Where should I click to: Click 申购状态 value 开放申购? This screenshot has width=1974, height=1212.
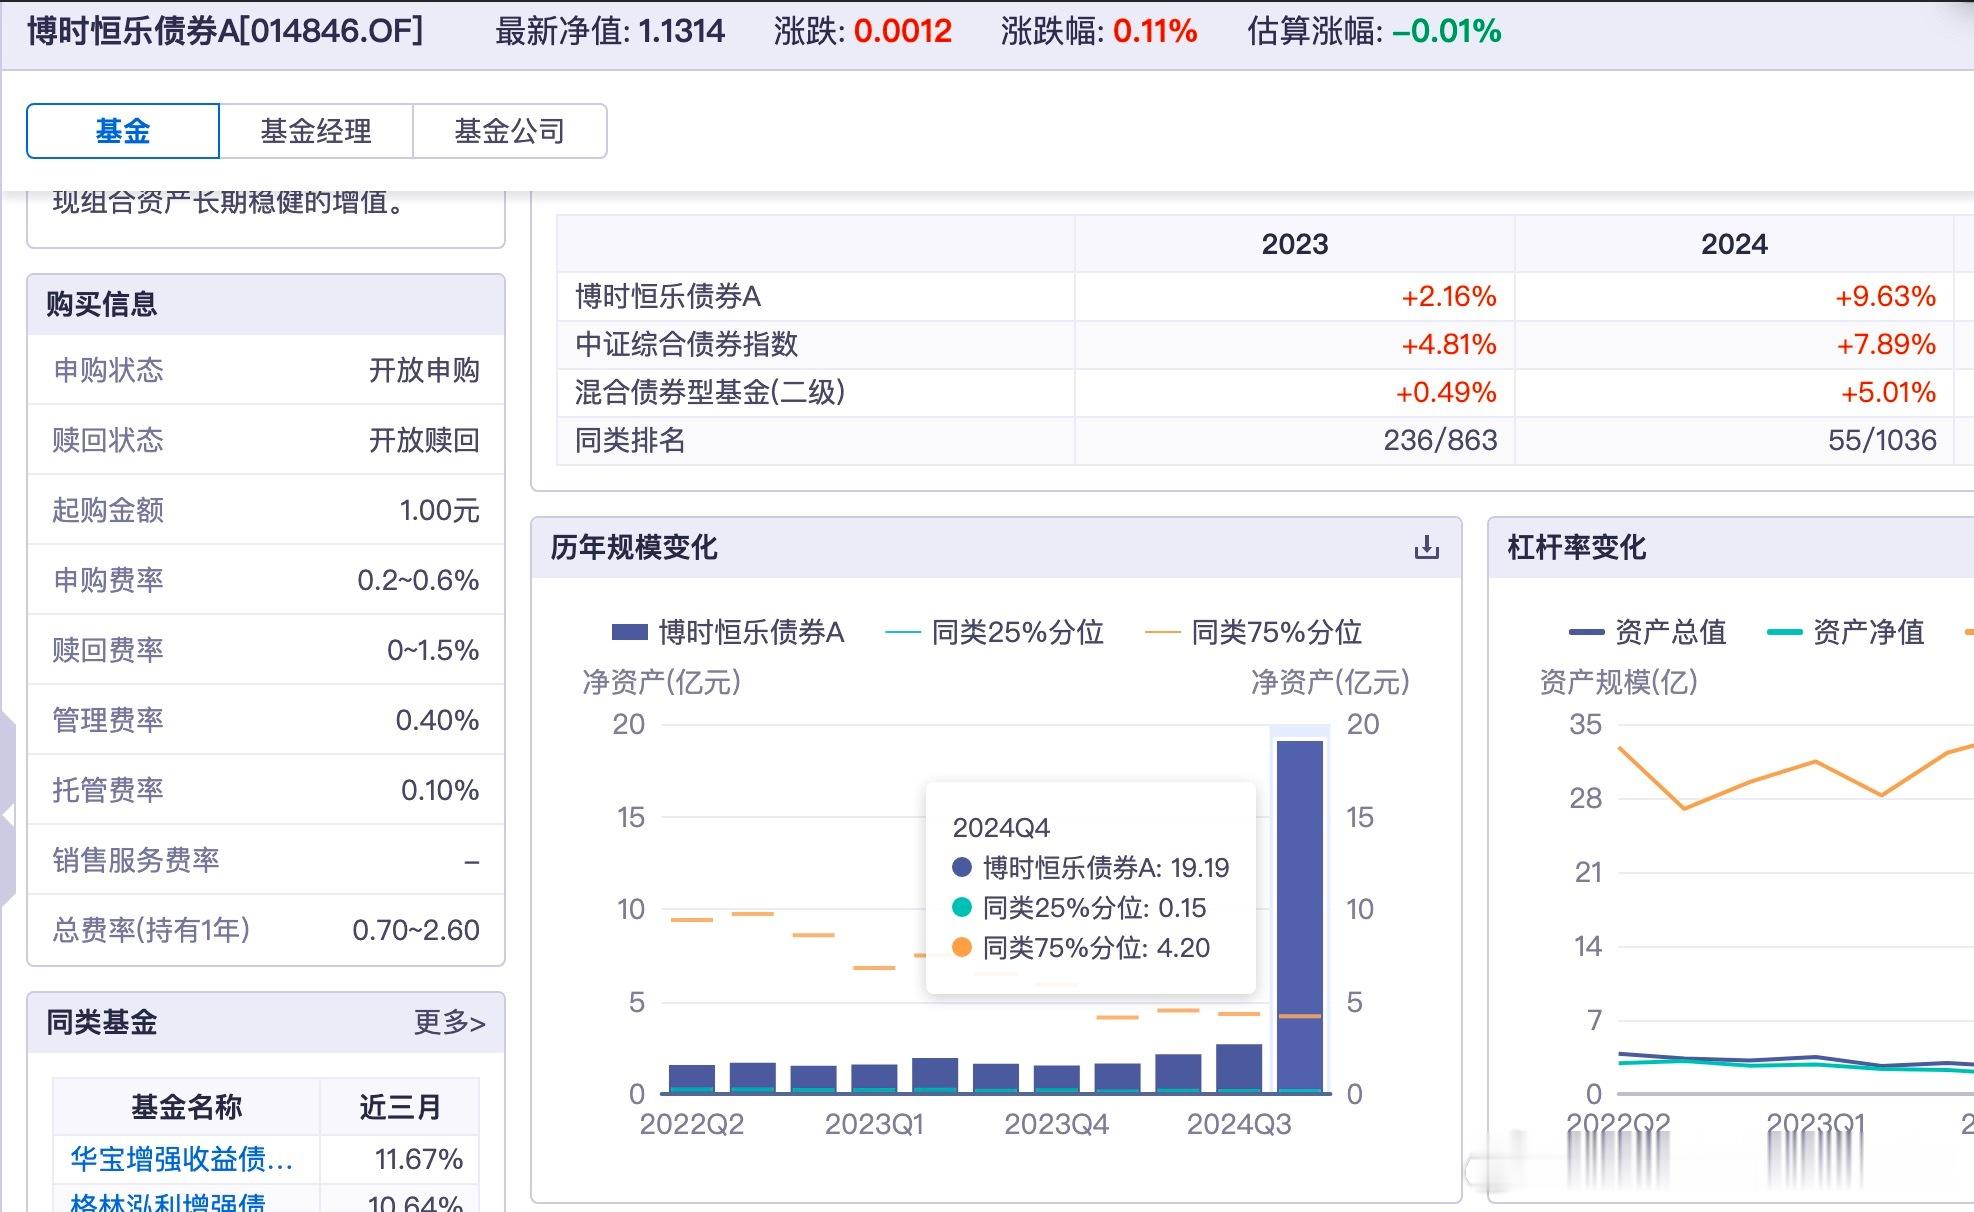click(x=424, y=370)
